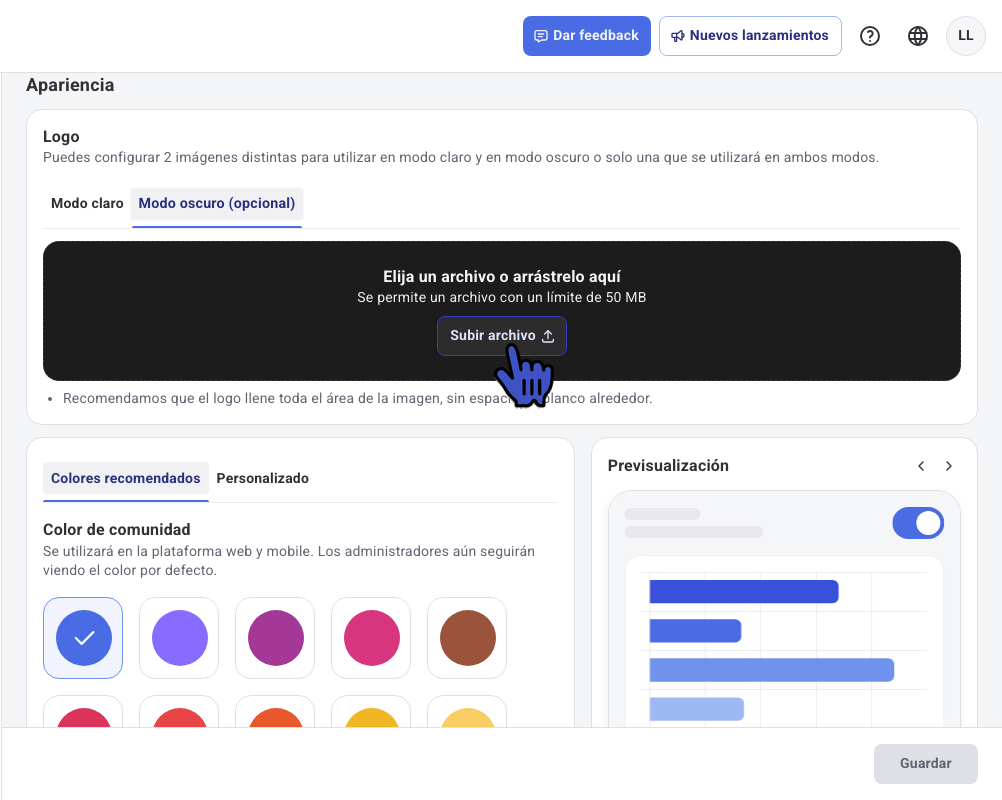
Task: Select Modo oscuro (opcional) tab
Action: point(217,204)
